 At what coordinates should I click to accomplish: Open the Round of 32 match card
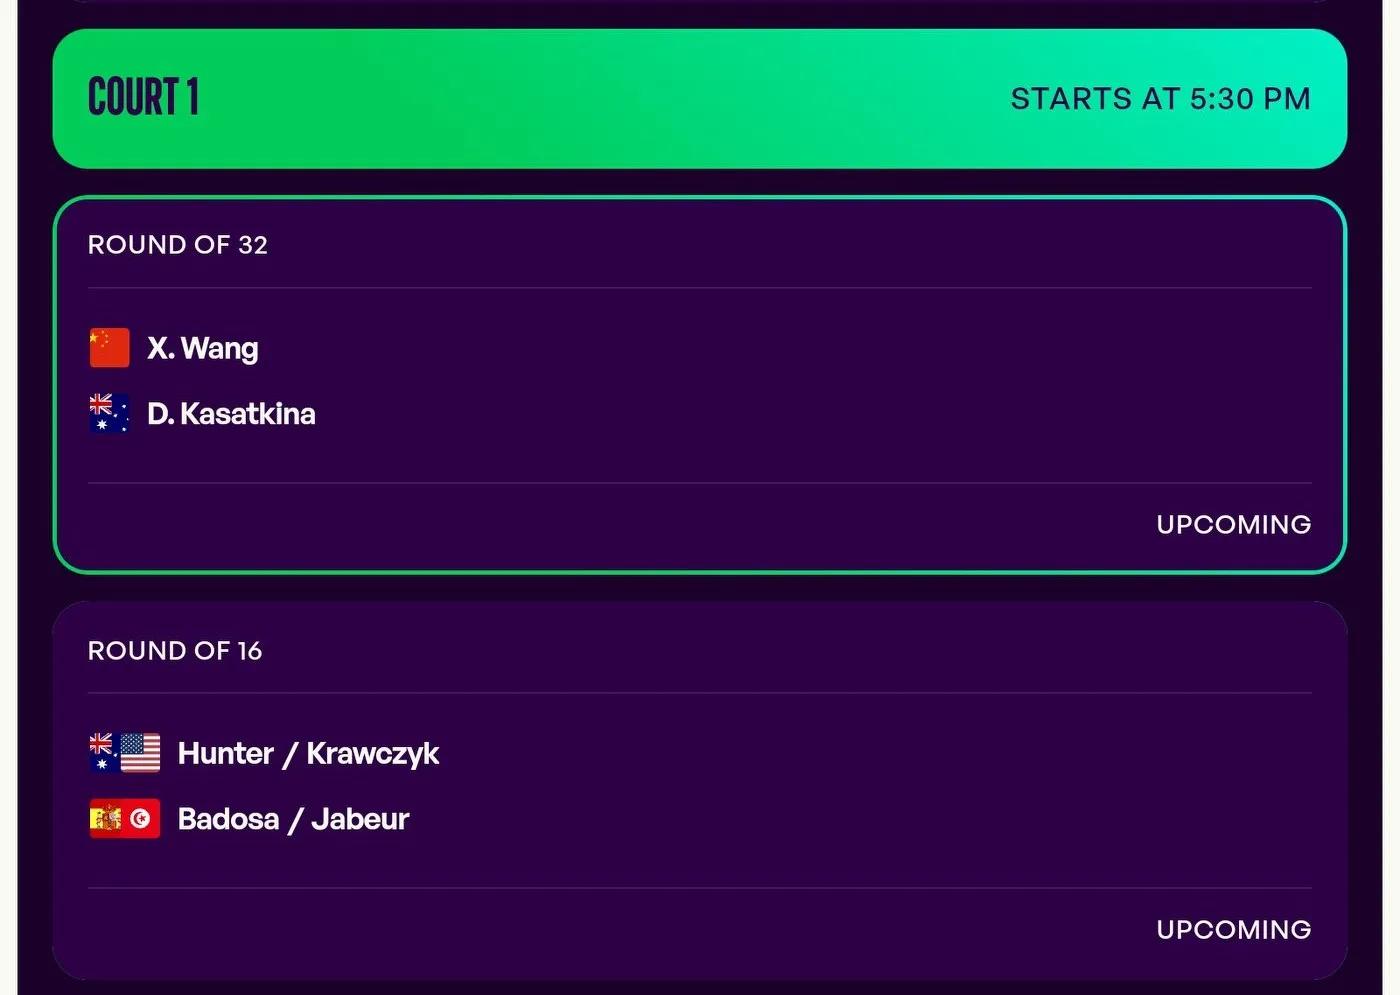click(x=700, y=385)
